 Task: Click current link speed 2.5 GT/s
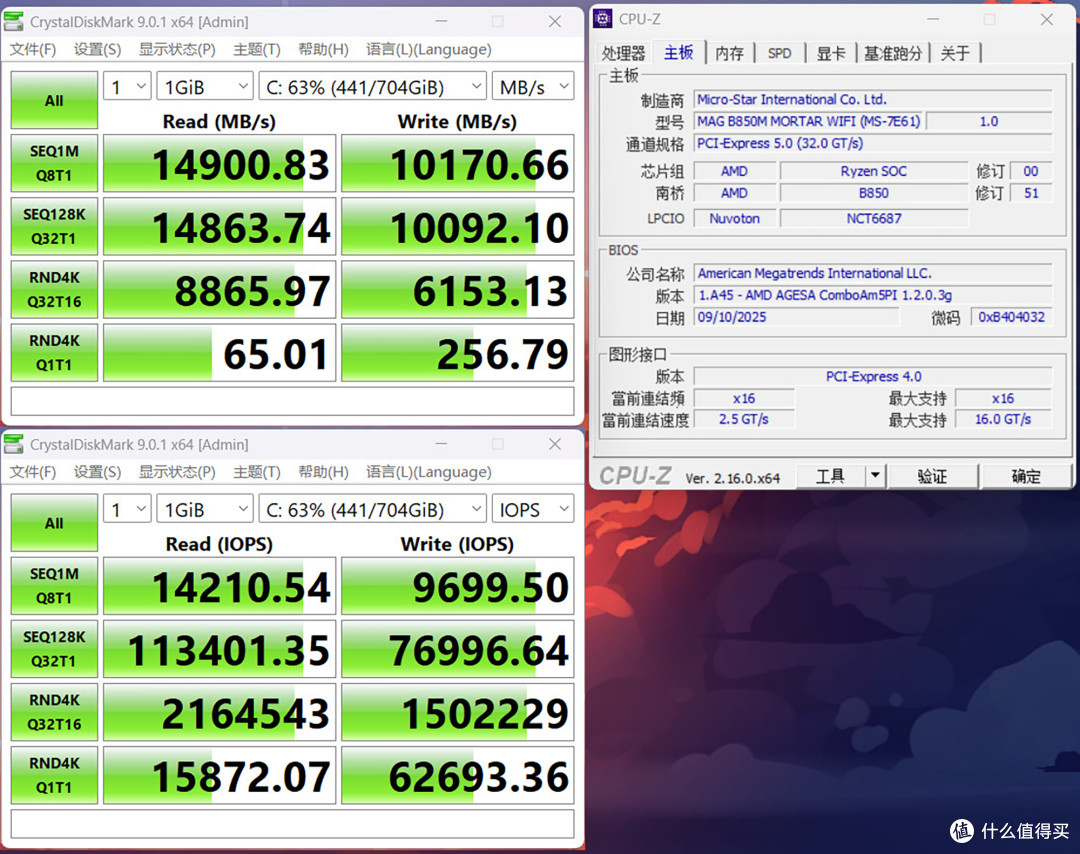pos(744,419)
